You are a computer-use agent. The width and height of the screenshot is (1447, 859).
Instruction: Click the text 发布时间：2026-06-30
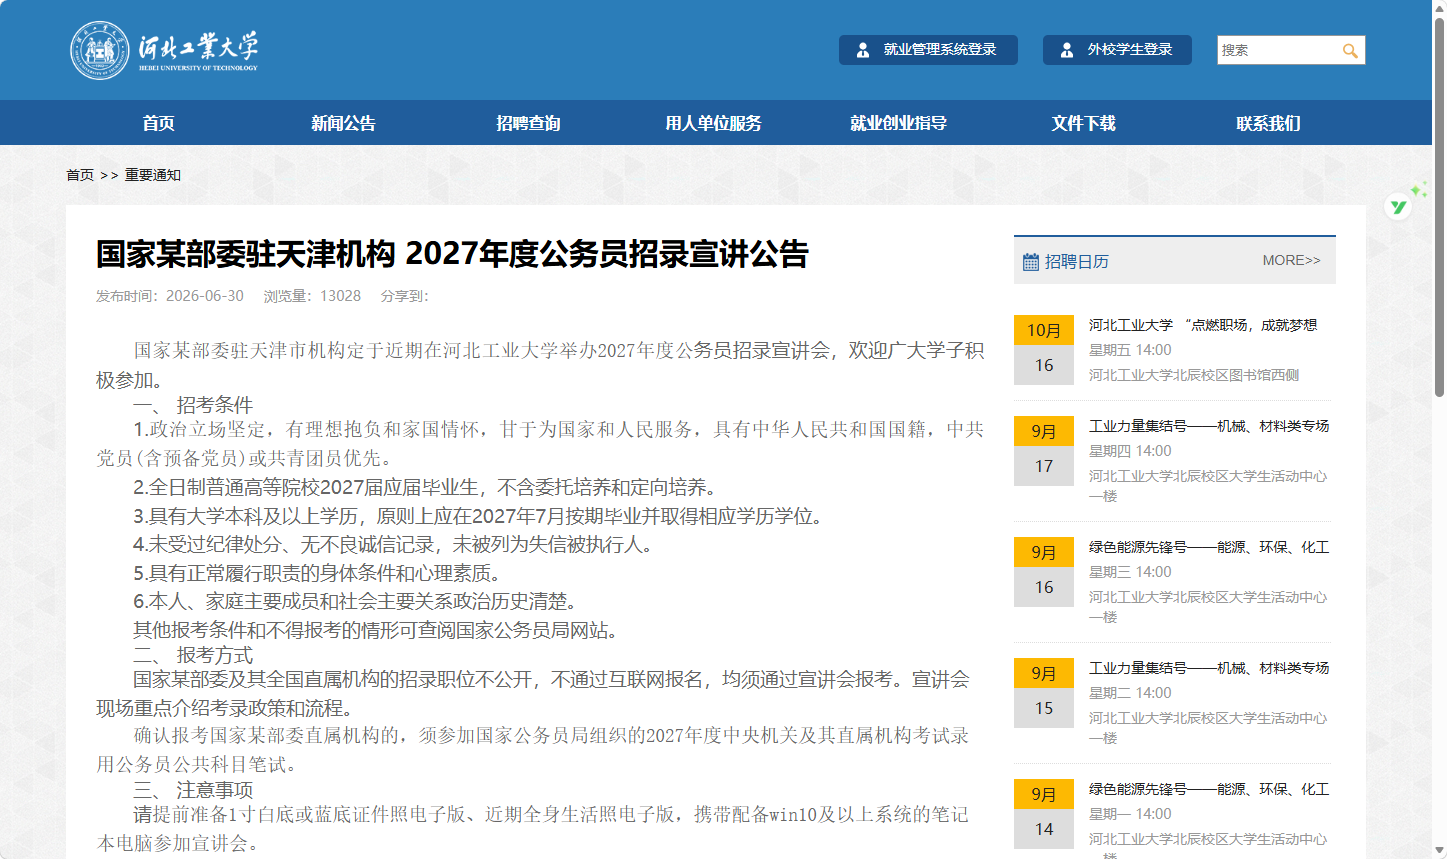tap(170, 296)
